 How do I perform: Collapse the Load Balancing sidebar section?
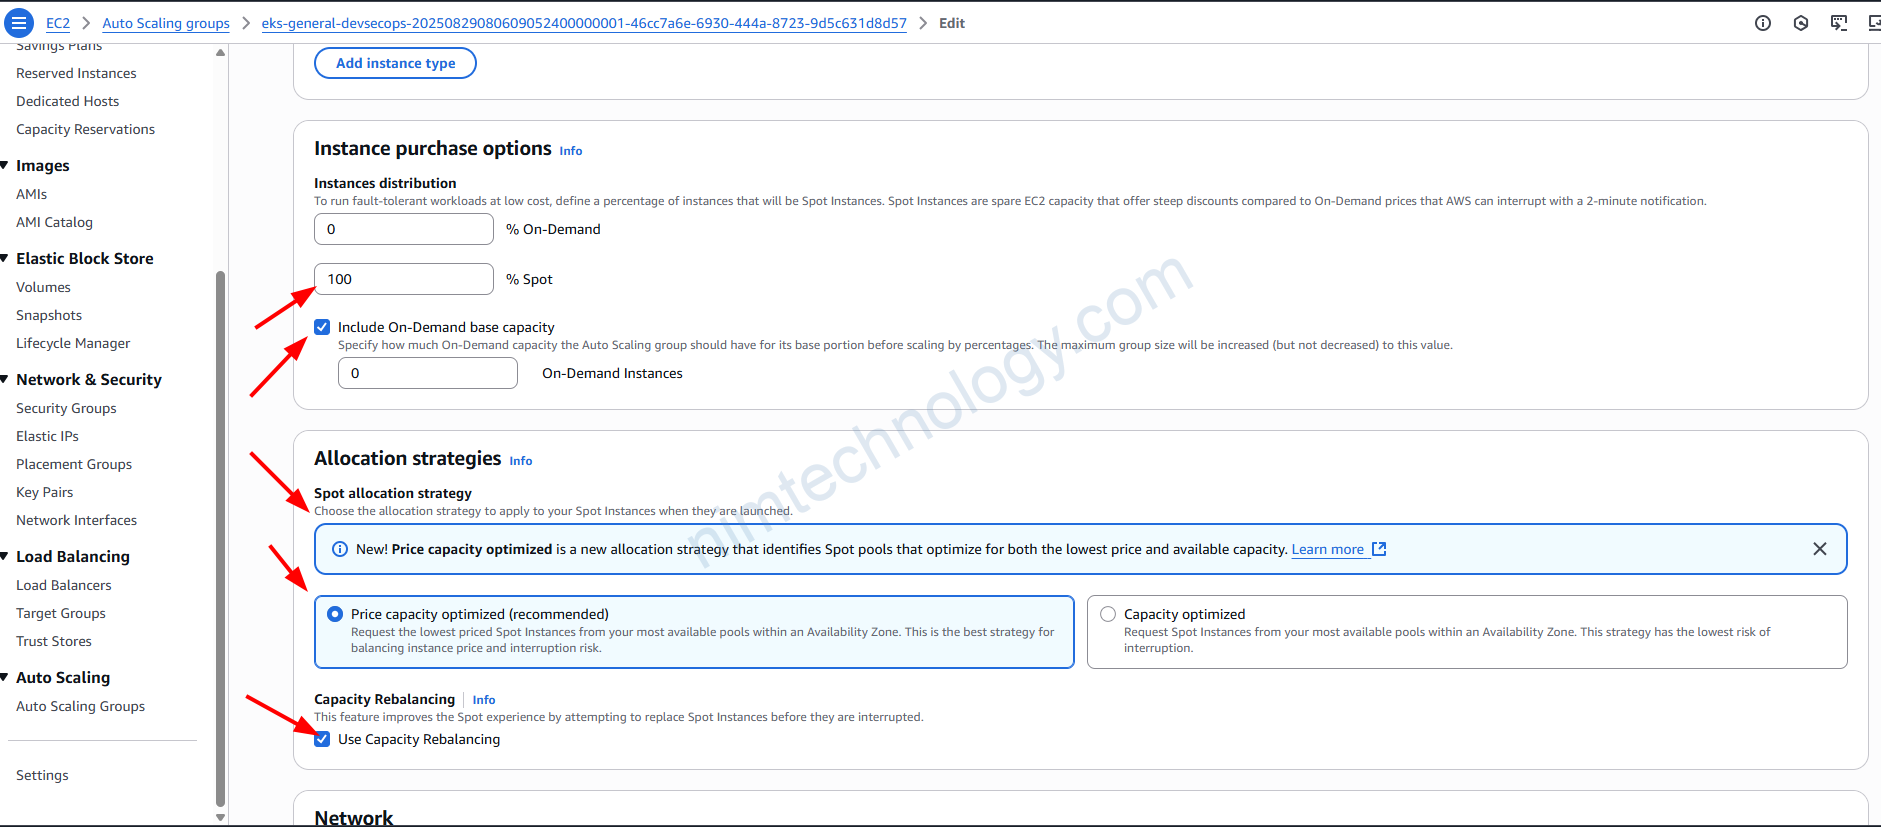pos(5,556)
